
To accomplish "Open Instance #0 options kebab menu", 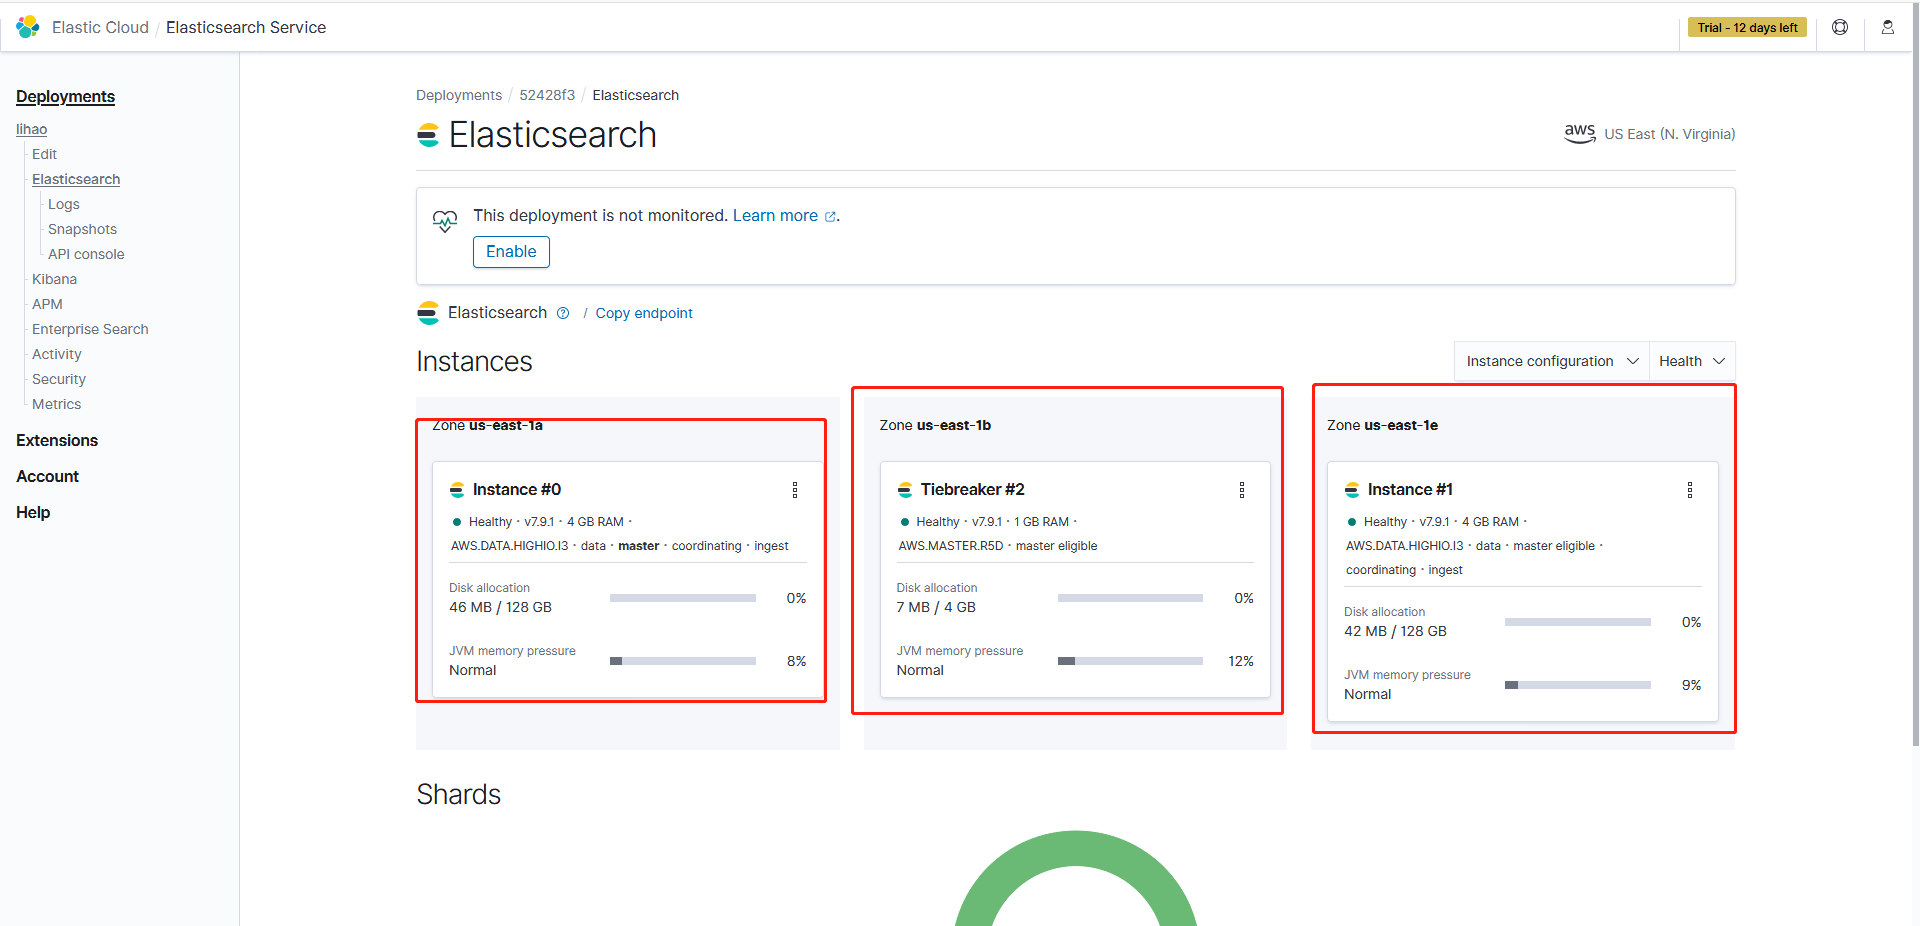I will tap(795, 490).
